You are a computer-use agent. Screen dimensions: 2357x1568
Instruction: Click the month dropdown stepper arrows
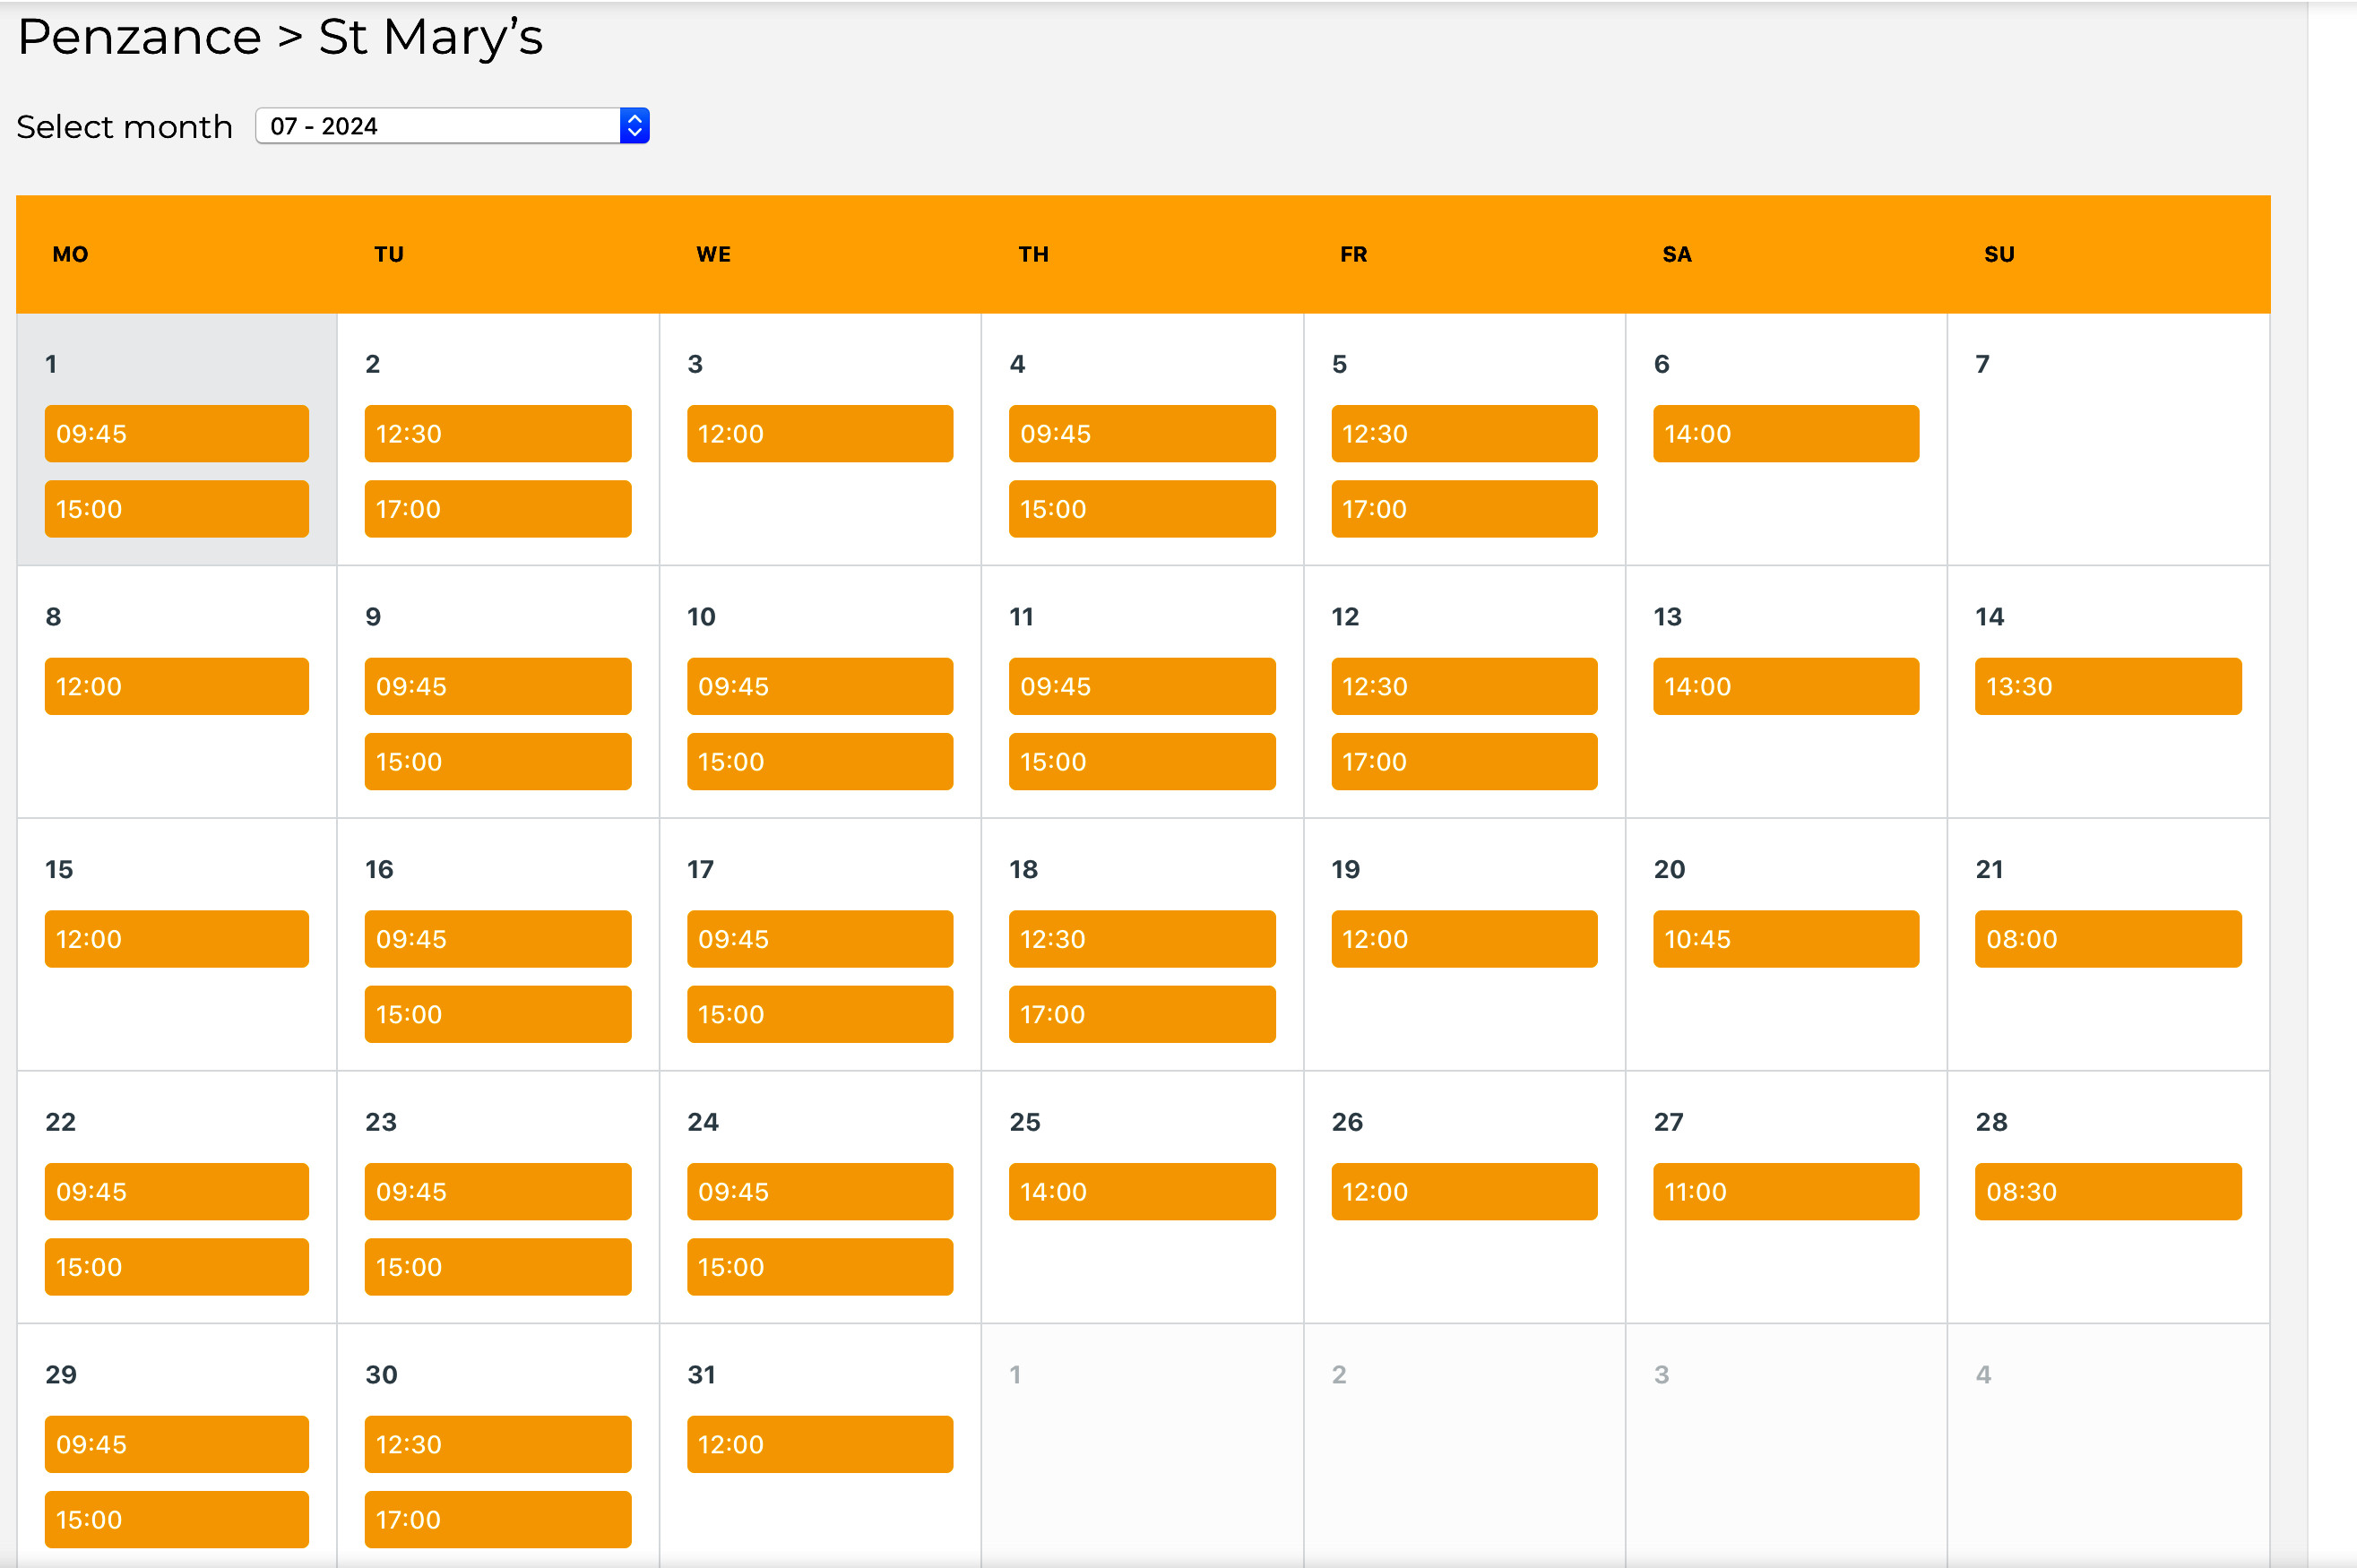pos(634,126)
